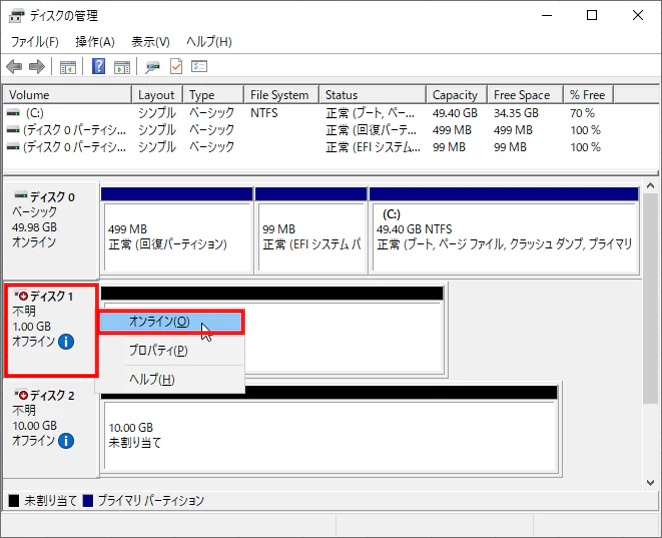Click the scroll down arrow in disk pane
The image size is (662, 538).
(650, 483)
